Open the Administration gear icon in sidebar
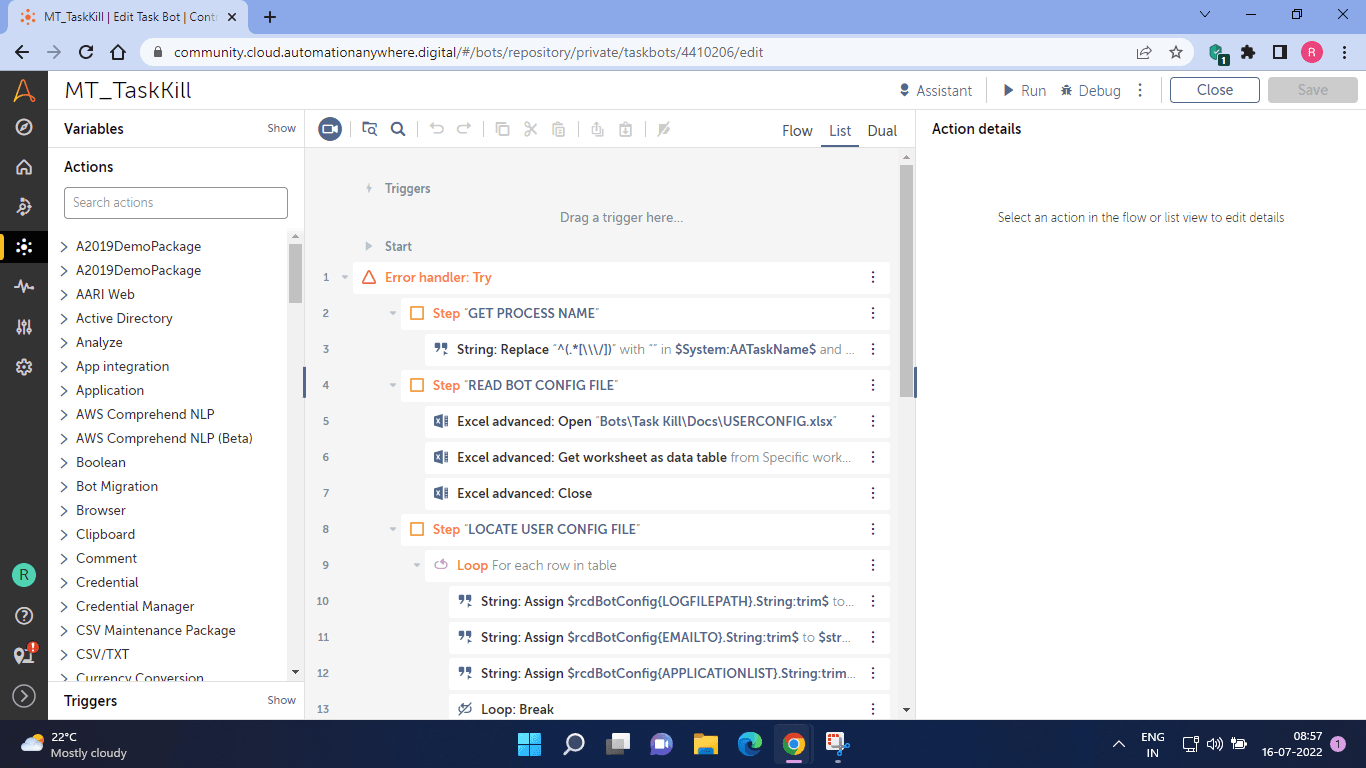1366x768 pixels. 24,367
